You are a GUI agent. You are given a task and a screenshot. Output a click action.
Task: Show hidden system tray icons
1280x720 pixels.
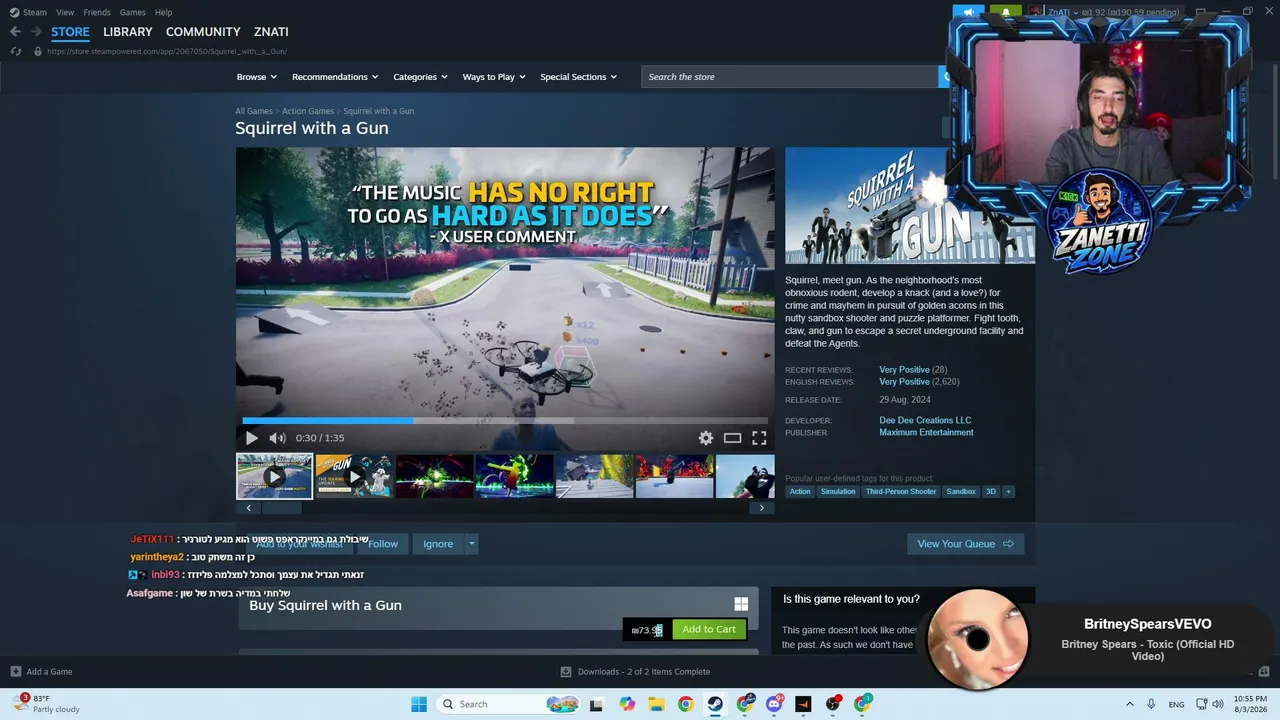tap(1130, 704)
